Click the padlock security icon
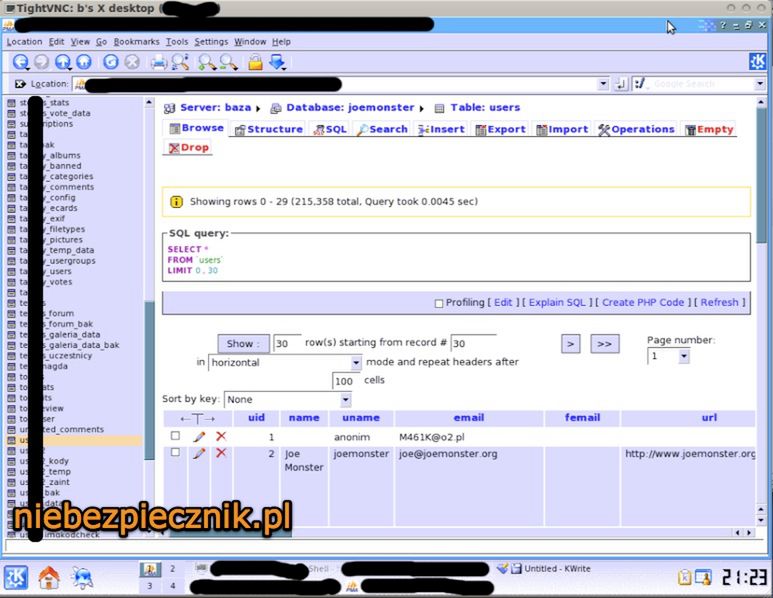This screenshot has width=773, height=598. [255, 62]
